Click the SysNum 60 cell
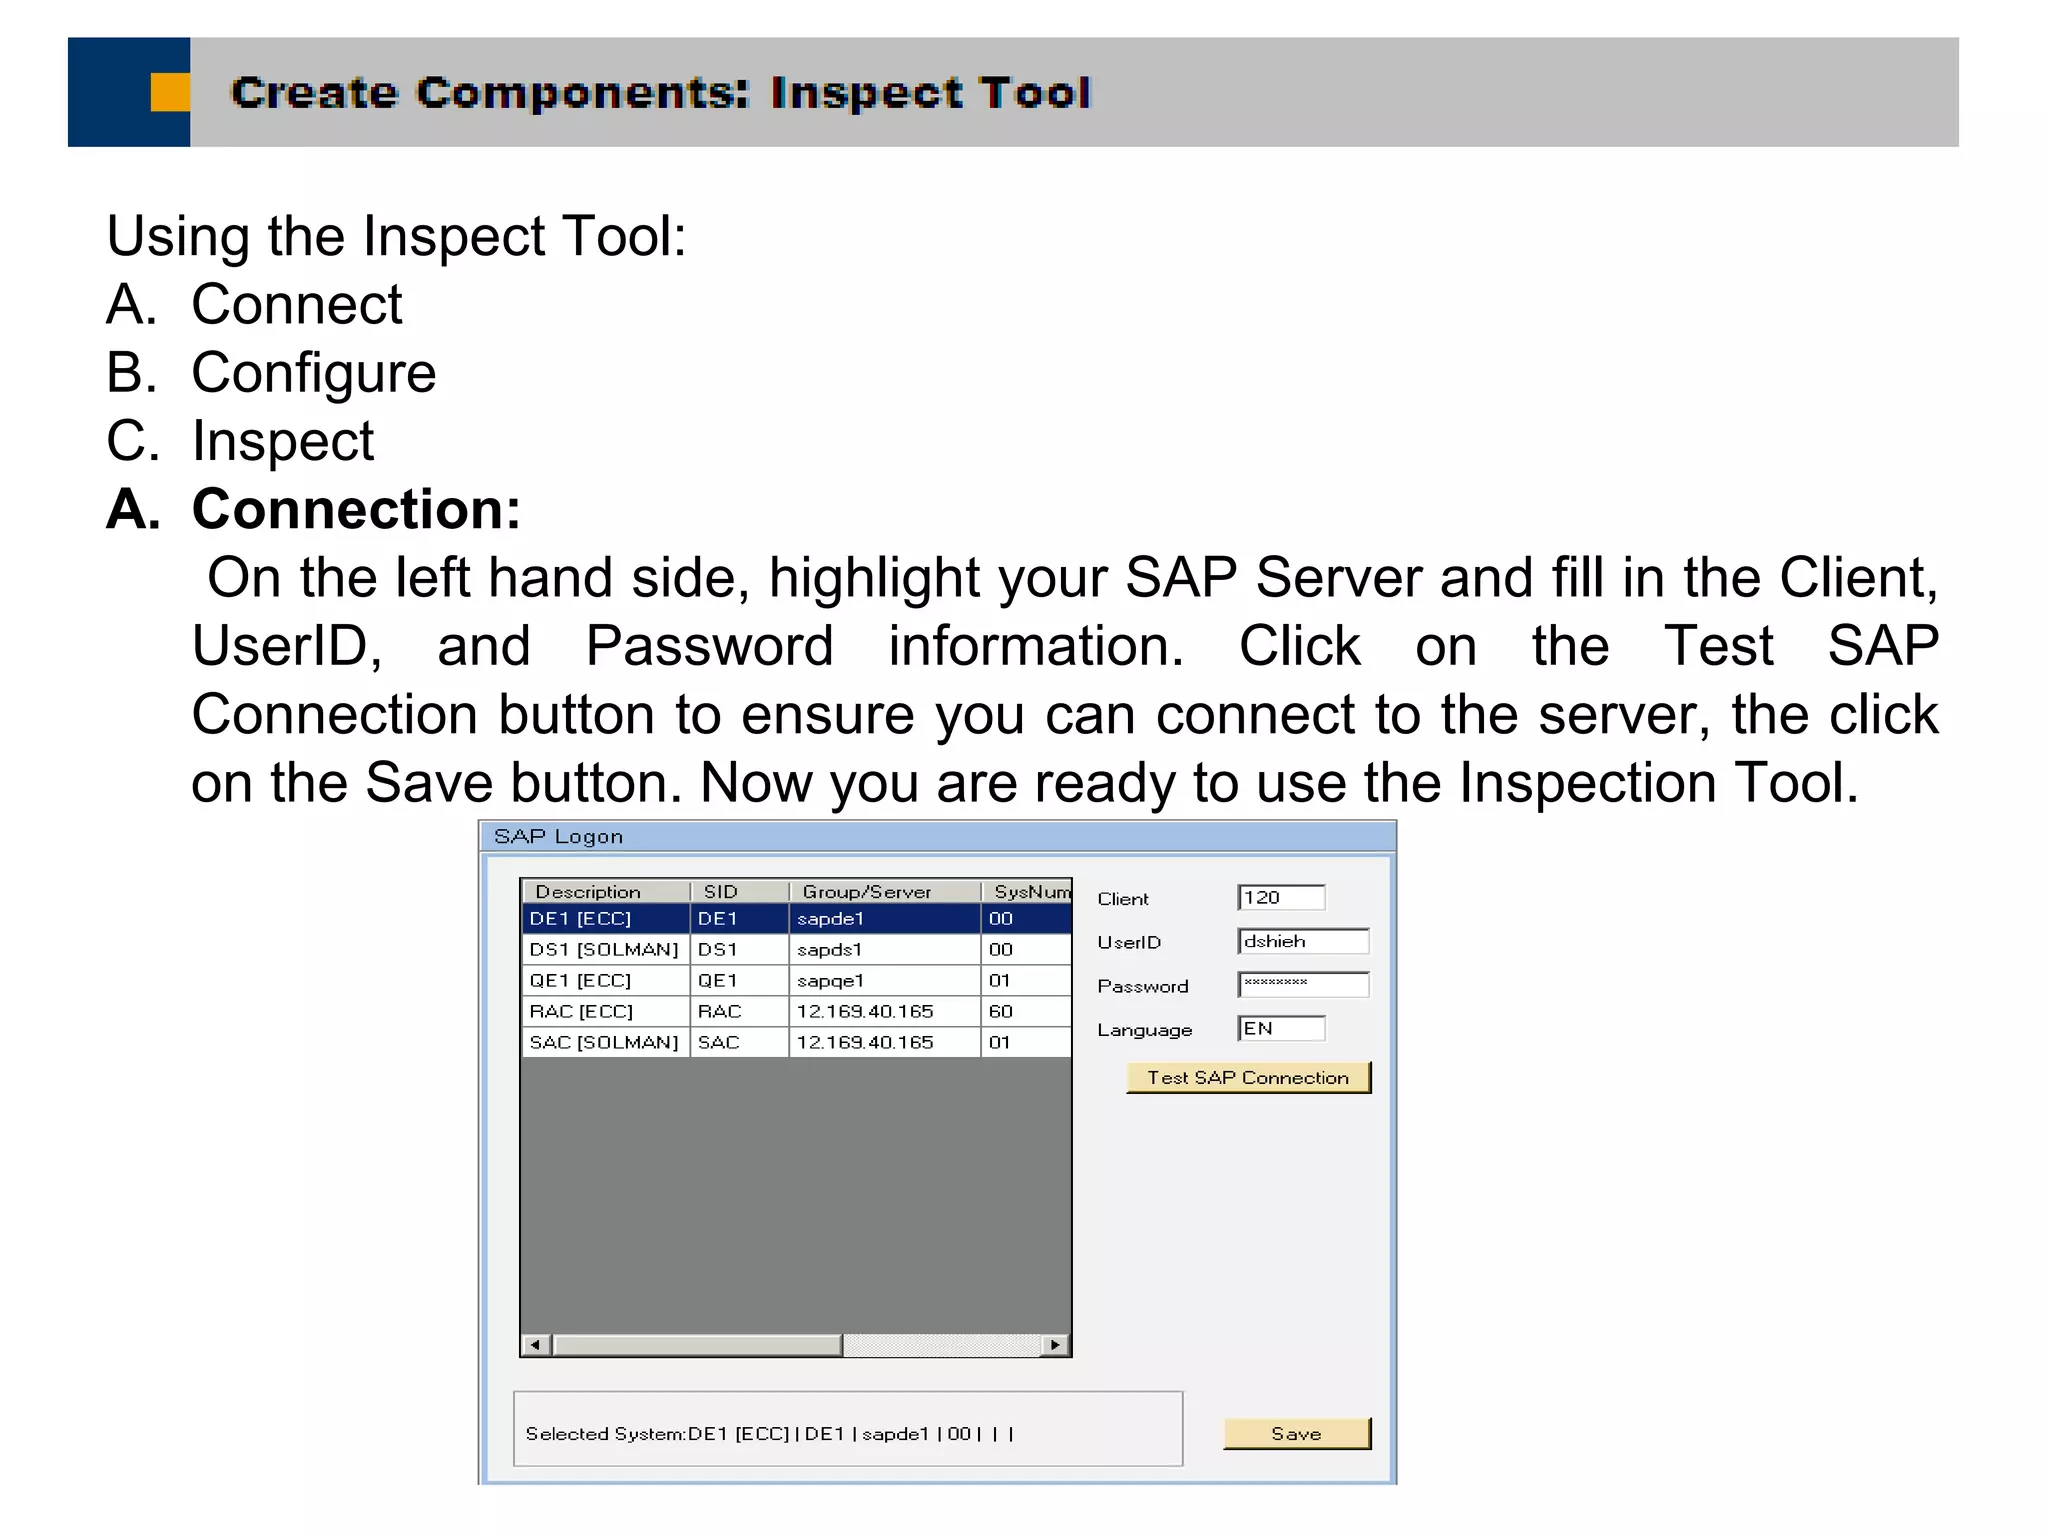The image size is (2048, 1536). tap(1026, 1011)
